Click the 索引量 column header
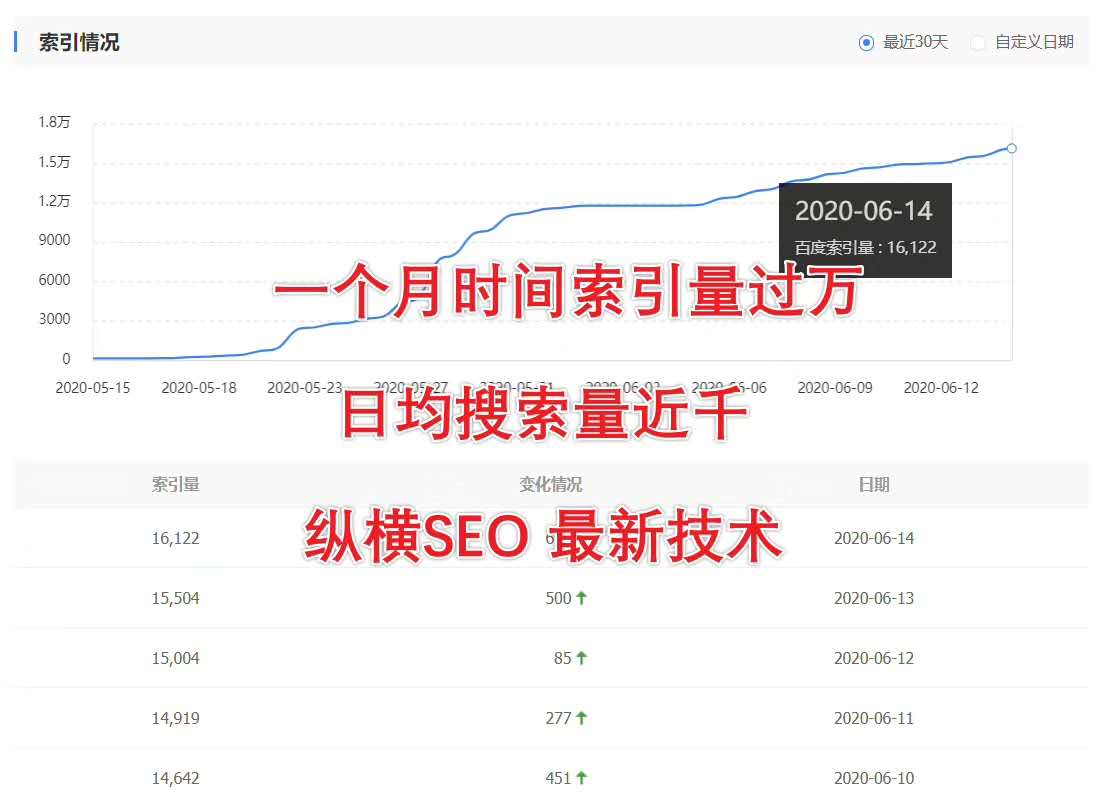This screenshot has height=806, width=1096. click(176, 484)
